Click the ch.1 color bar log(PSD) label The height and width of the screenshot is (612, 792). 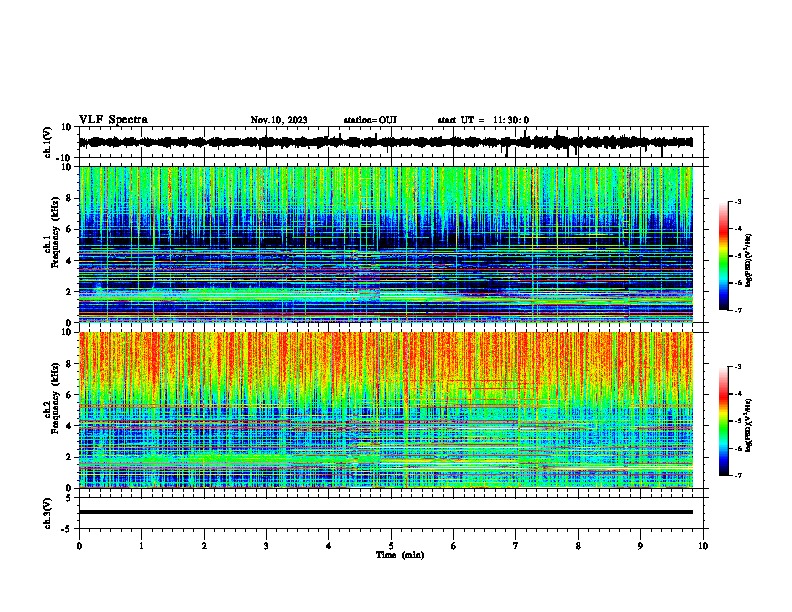pyautogui.click(x=749, y=260)
